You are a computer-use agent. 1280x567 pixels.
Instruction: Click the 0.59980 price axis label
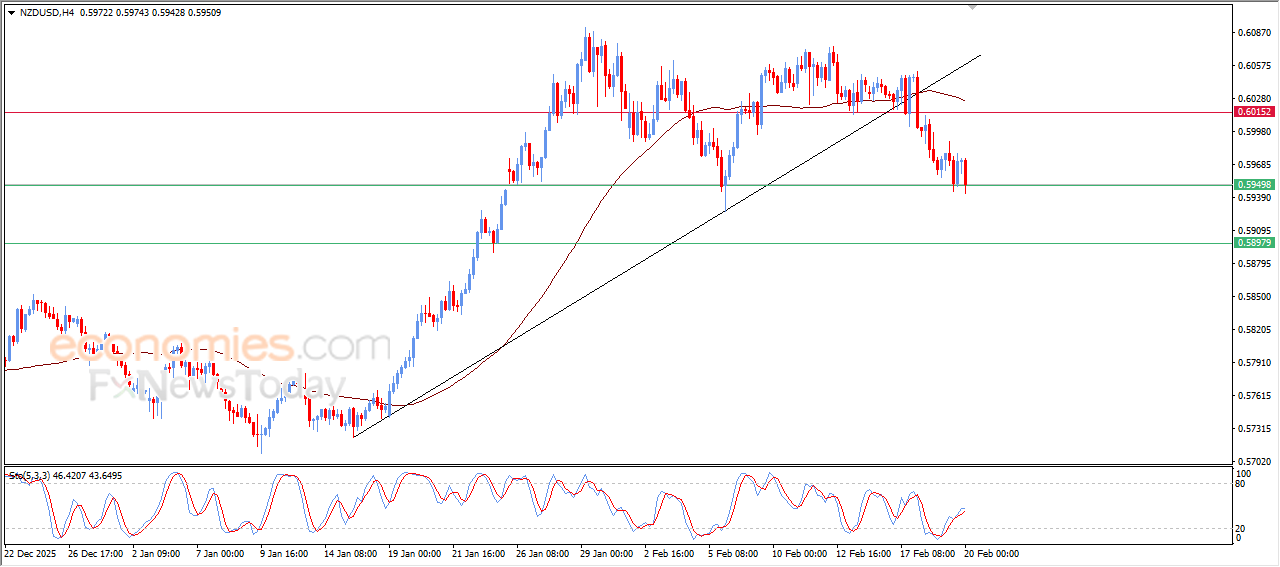coord(1254,132)
